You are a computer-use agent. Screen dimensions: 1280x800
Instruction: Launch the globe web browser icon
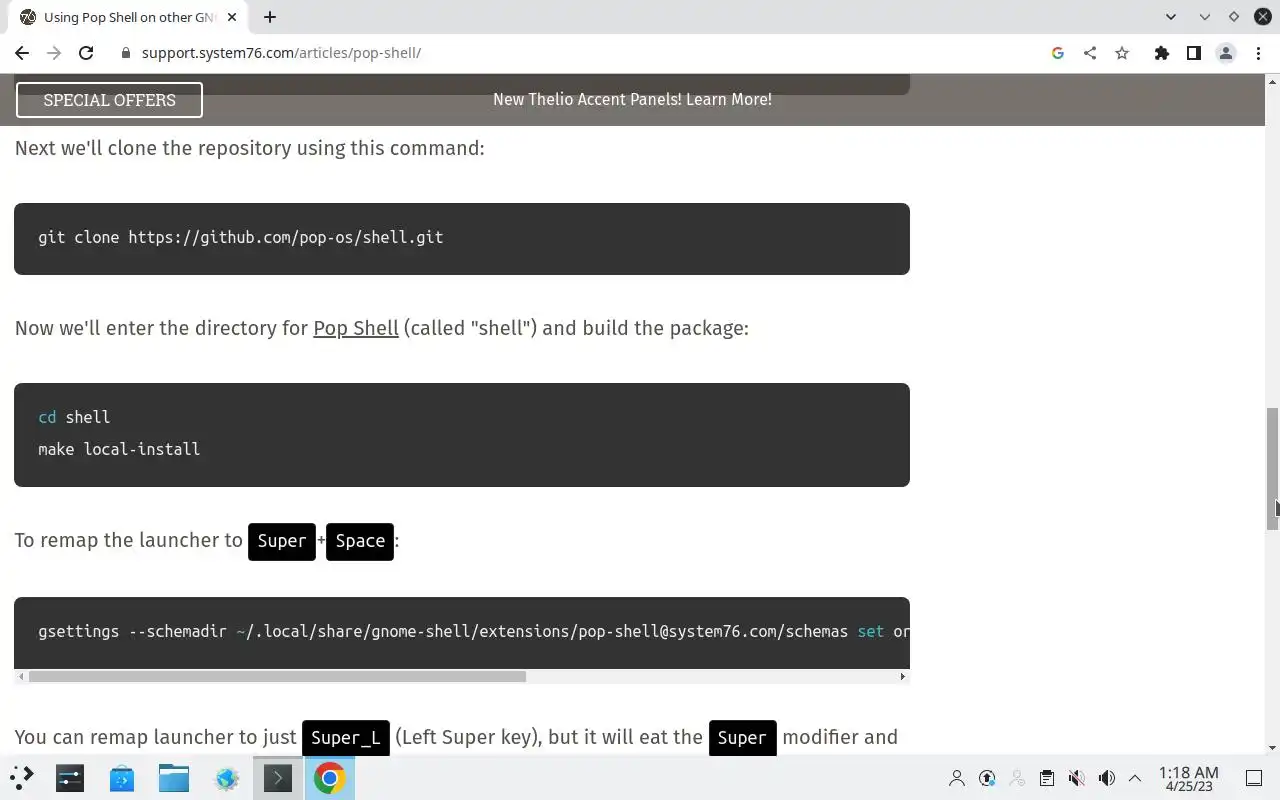pos(226,778)
